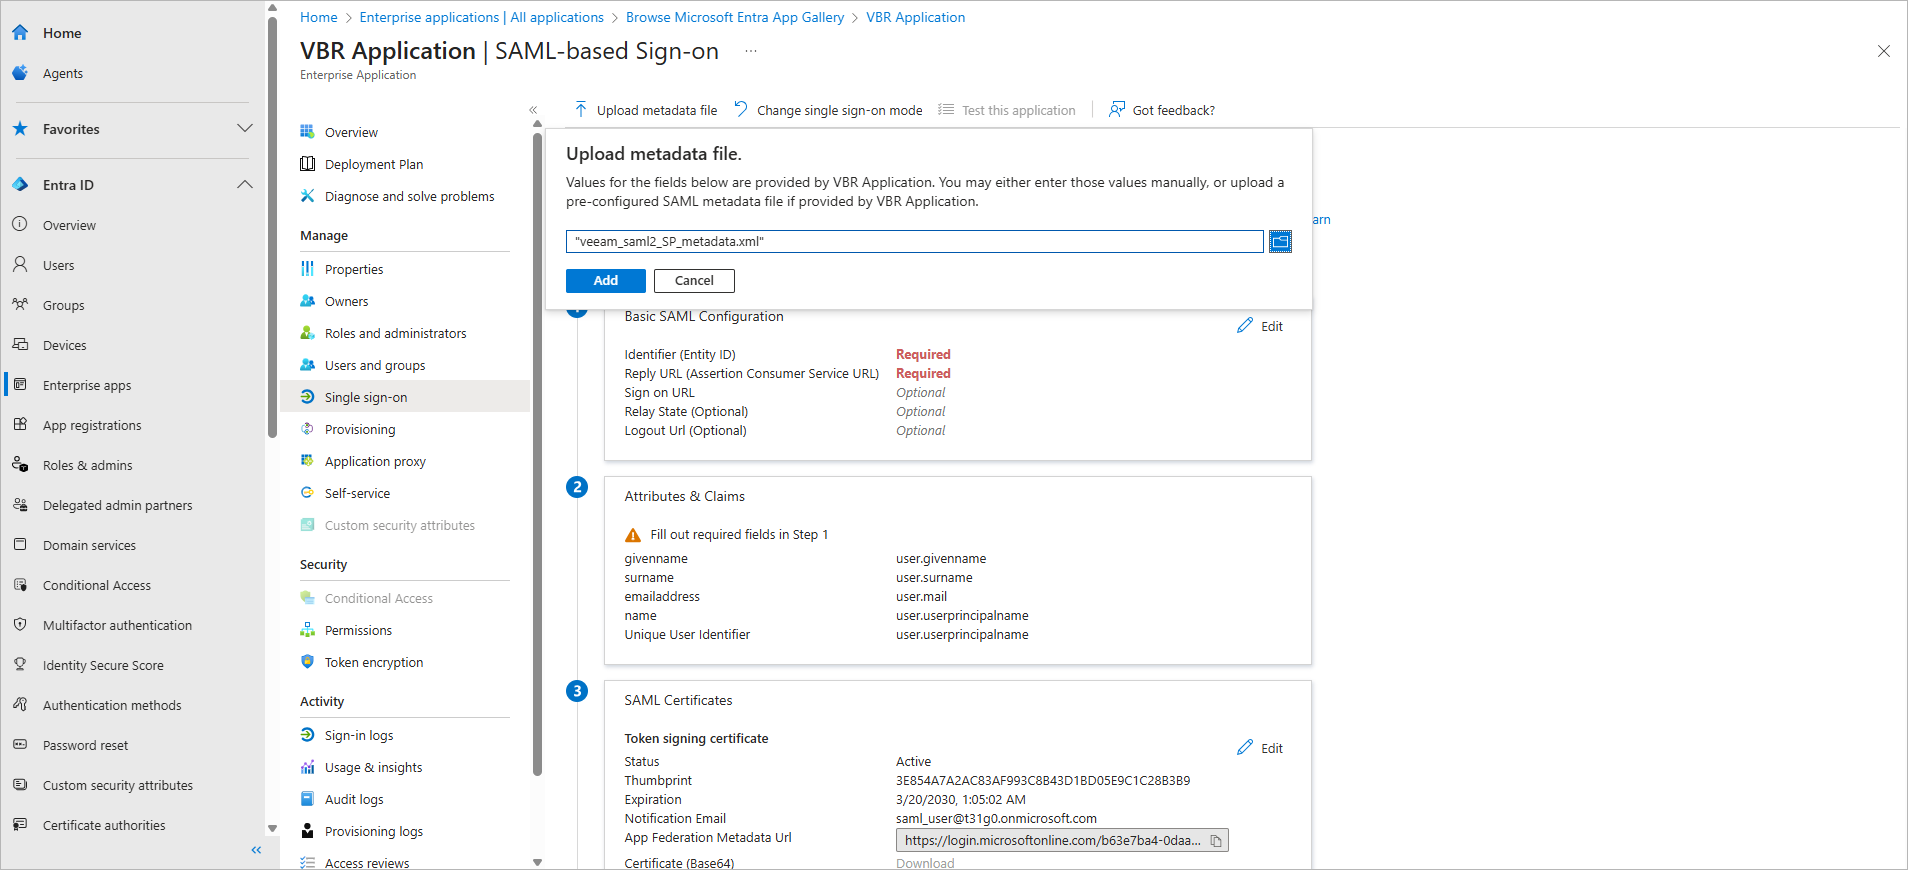Collapse the left navigation sidebar
1908x870 pixels.
256,850
